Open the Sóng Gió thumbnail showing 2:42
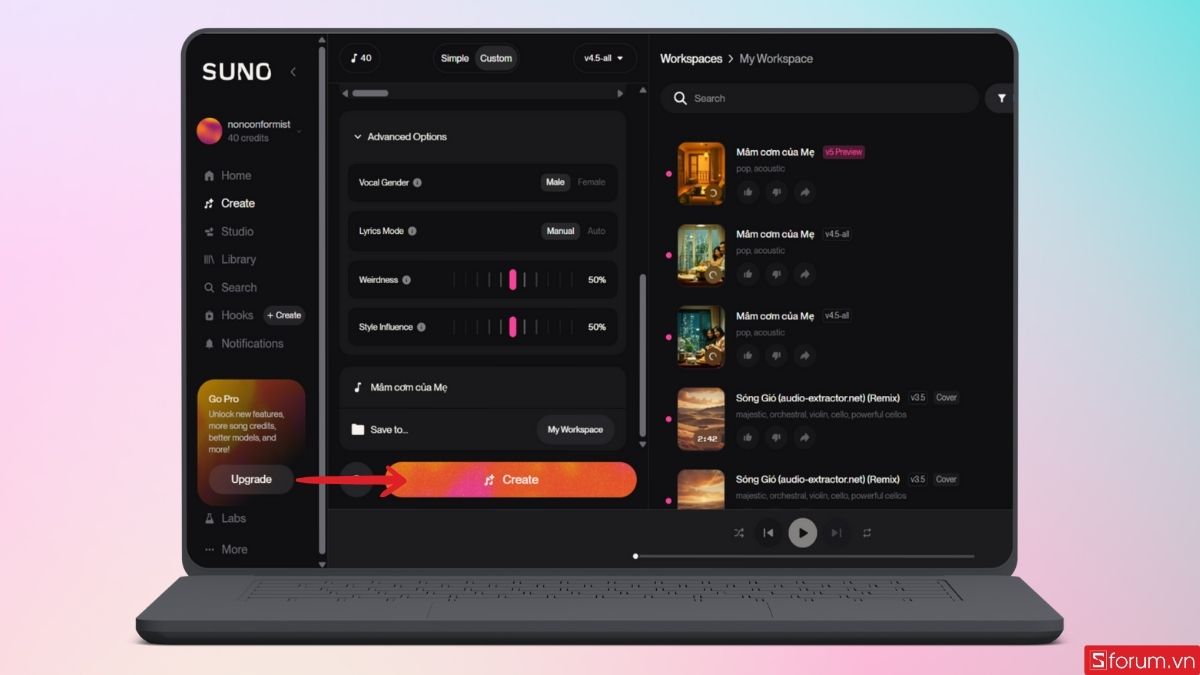The height and width of the screenshot is (675, 1200). [x=701, y=419]
